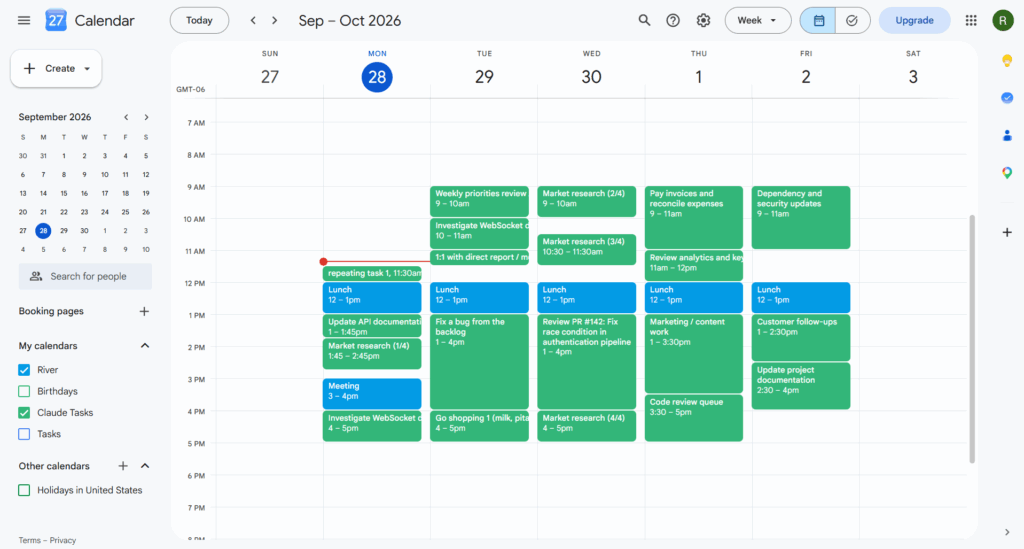Open Dependency and security updates event
Screen dimensions: 1024x549
(801, 217)
